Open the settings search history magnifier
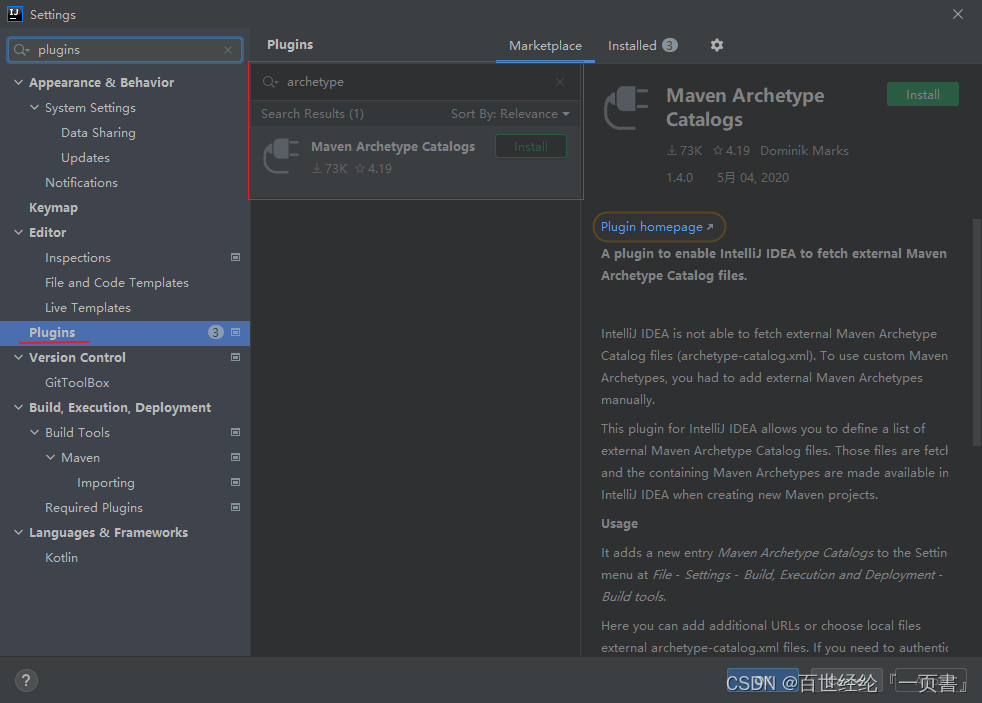This screenshot has width=982, height=703. (21, 50)
